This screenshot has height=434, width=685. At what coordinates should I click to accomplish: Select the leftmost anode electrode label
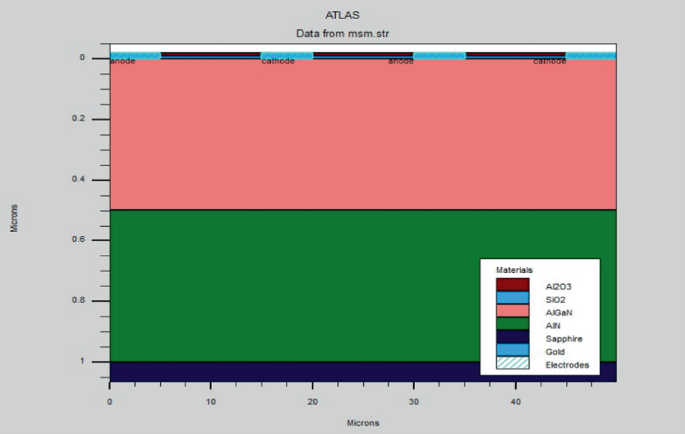[x=123, y=61]
